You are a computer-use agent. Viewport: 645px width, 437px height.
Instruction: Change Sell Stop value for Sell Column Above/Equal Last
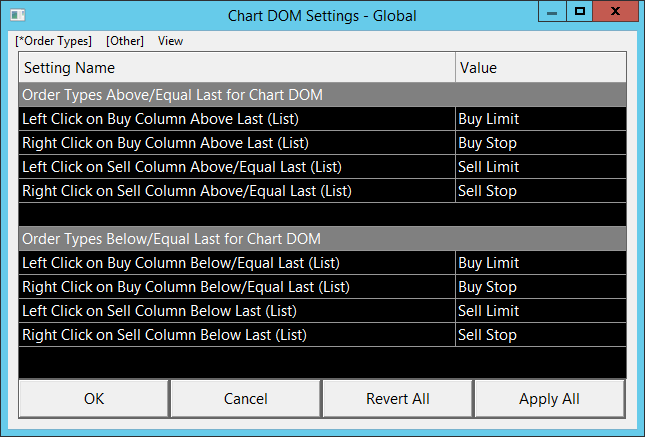point(540,191)
